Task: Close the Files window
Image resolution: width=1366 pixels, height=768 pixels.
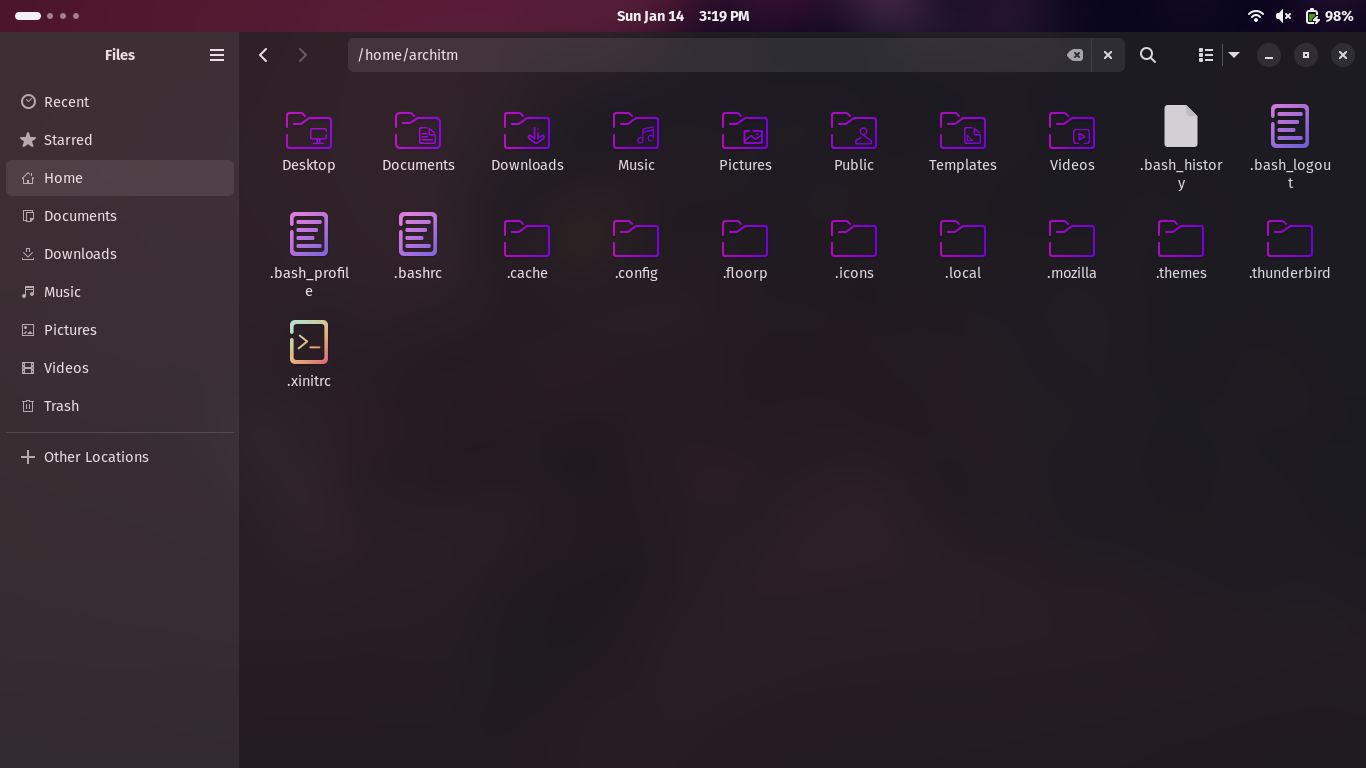Action: click(1342, 55)
